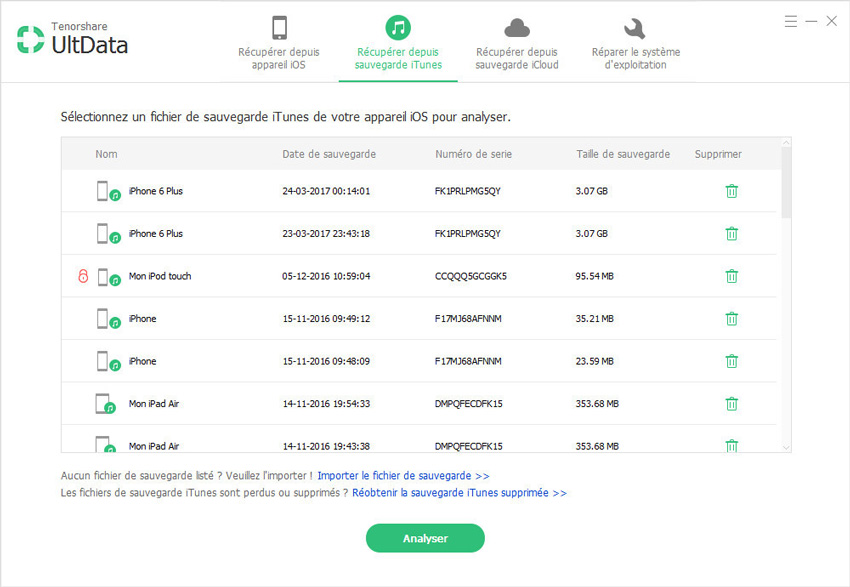Image resolution: width=850 pixels, height=587 pixels.
Task: Remove the 23.59 MB iPhone backup
Action: [731, 361]
